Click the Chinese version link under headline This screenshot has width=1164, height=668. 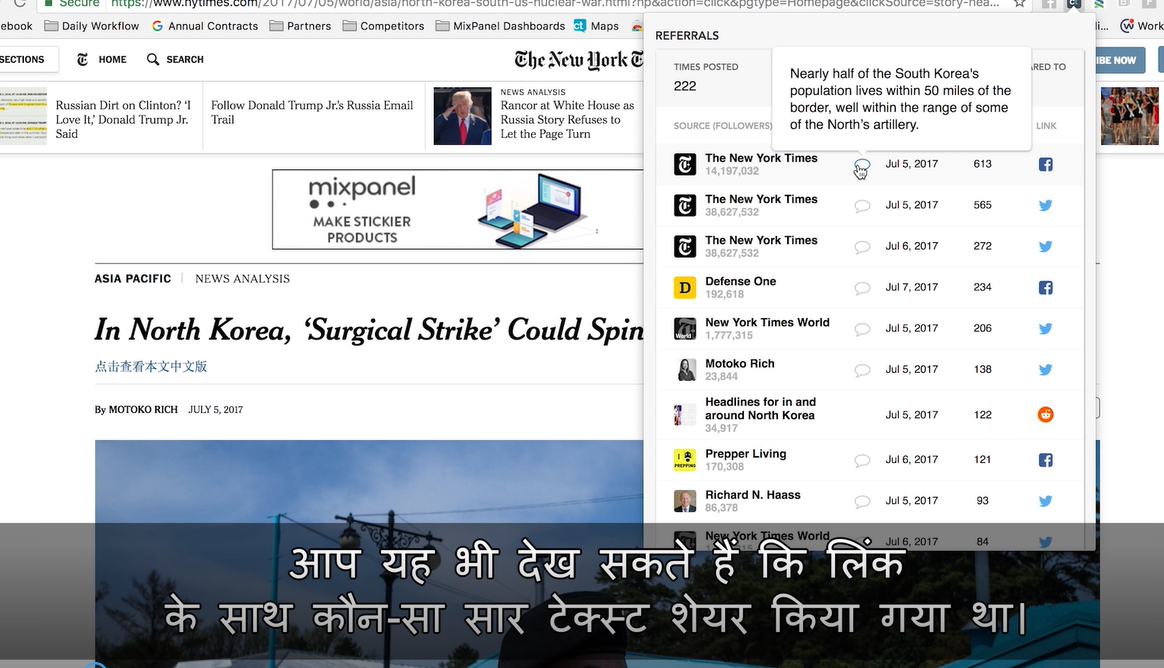[x=151, y=366]
